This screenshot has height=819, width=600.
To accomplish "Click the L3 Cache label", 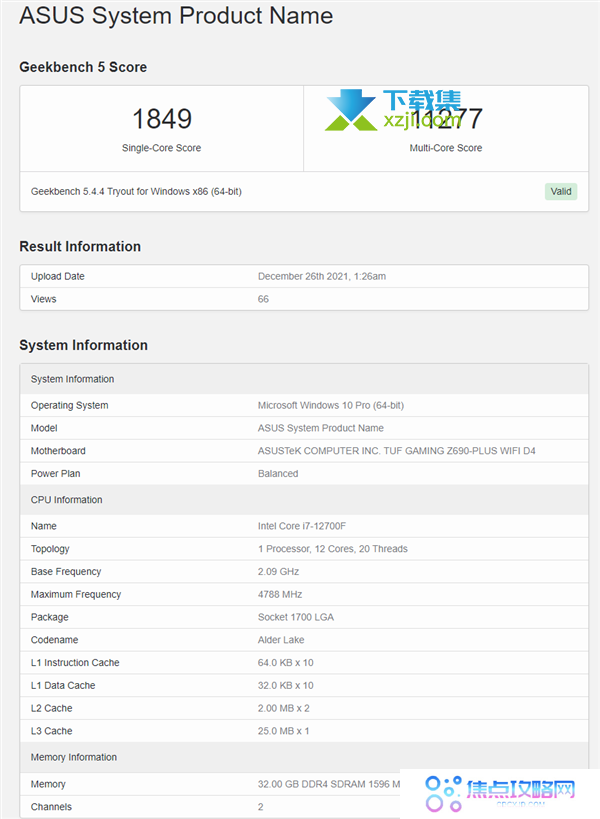I will click(x=52, y=731).
